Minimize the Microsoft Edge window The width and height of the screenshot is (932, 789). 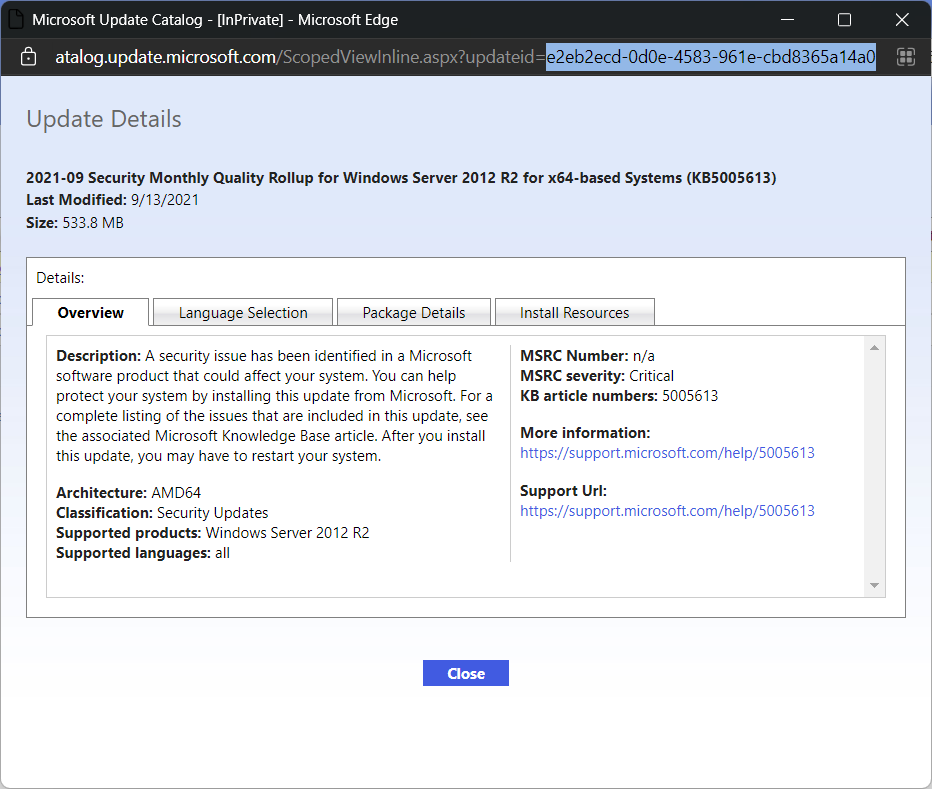coord(788,20)
